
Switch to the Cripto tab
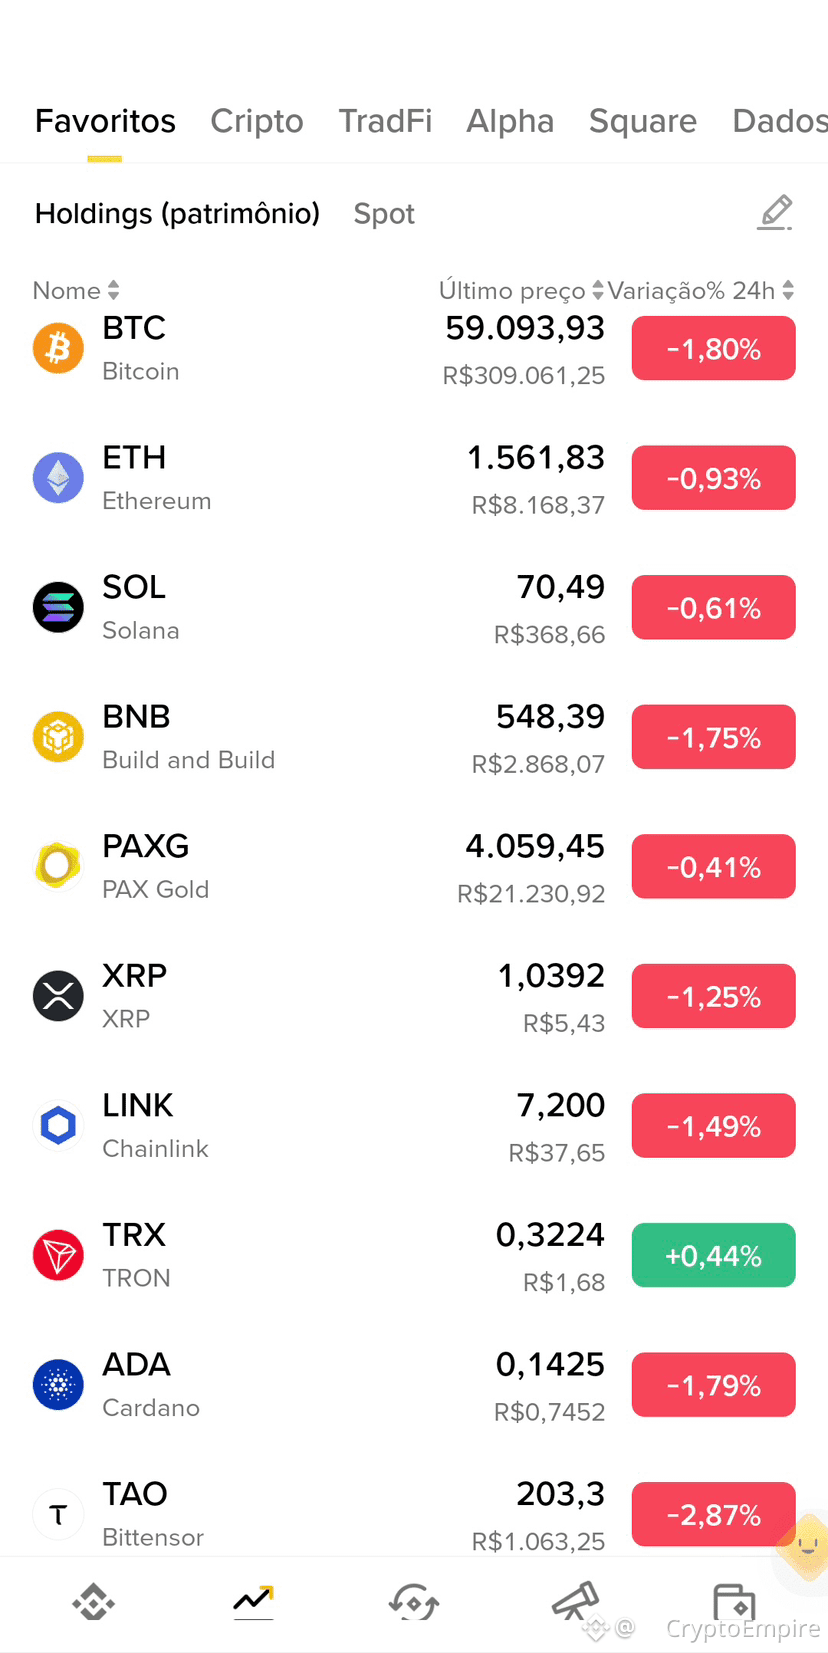(257, 121)
